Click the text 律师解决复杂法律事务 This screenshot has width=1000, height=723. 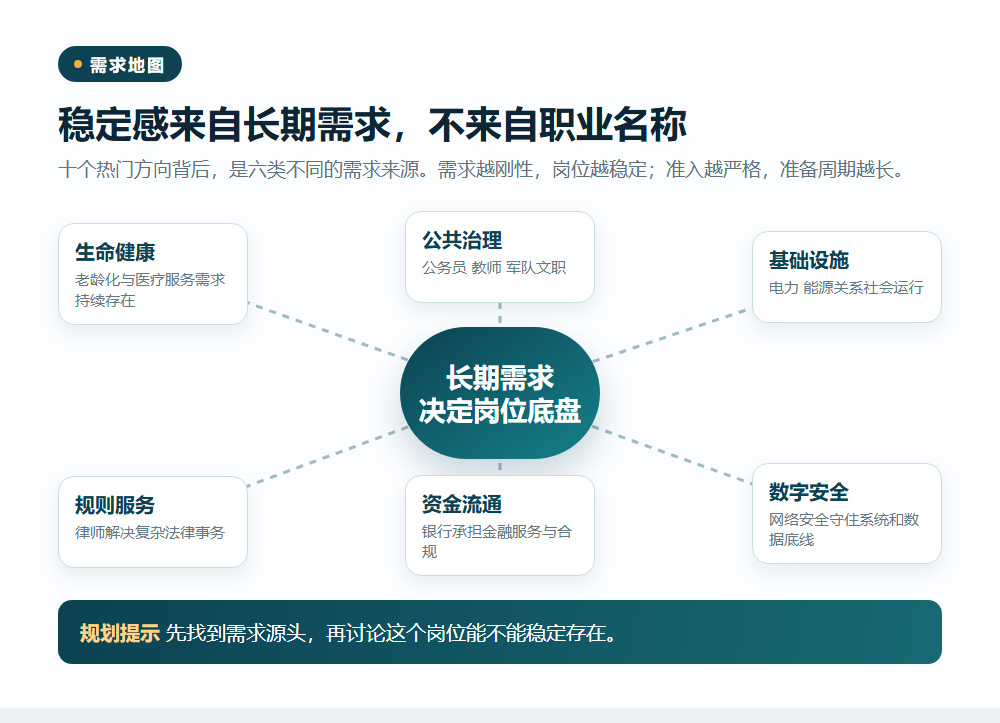pos(150,532)
